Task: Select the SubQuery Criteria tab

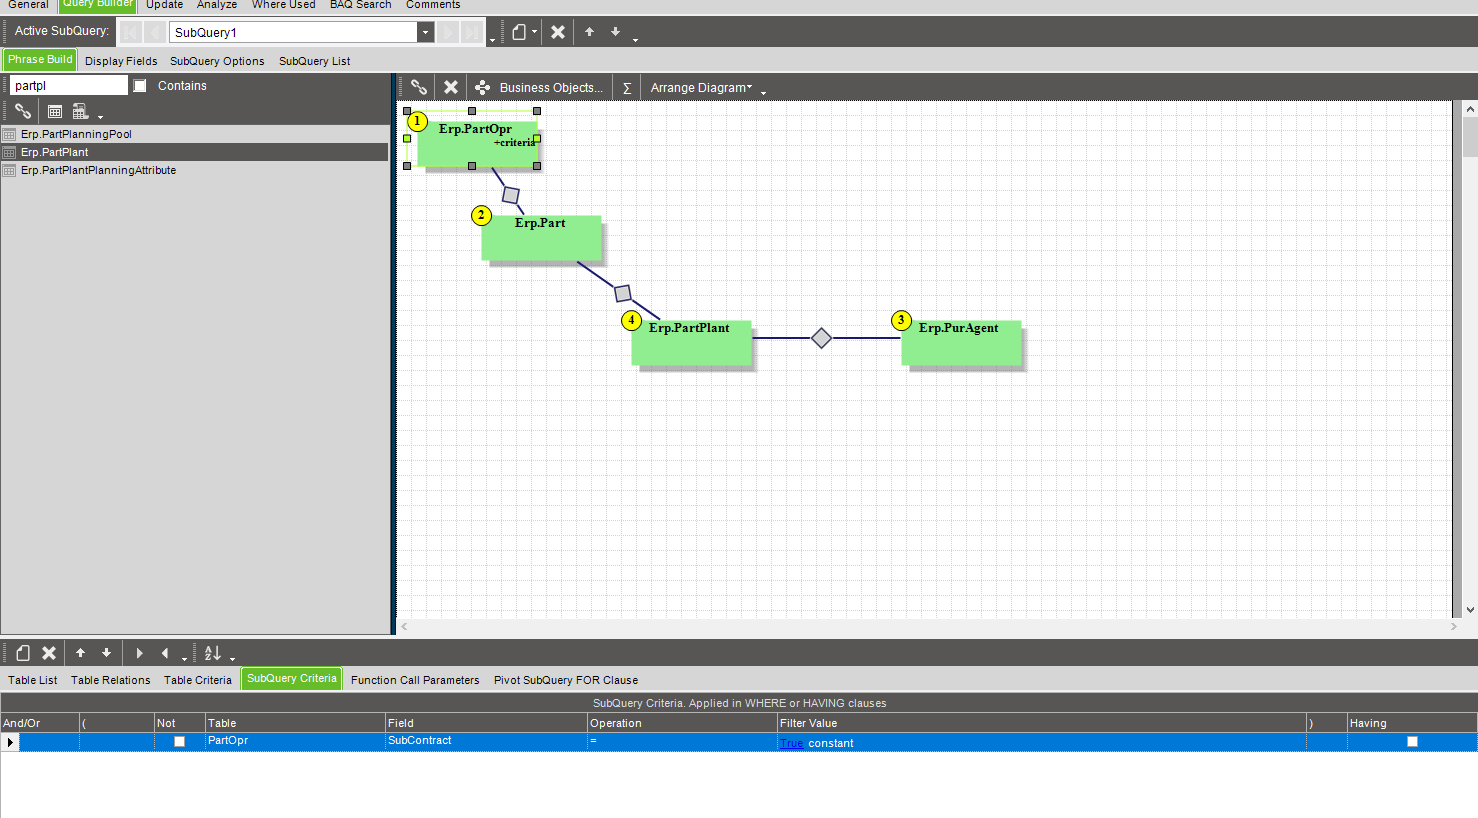Action: 292,679
